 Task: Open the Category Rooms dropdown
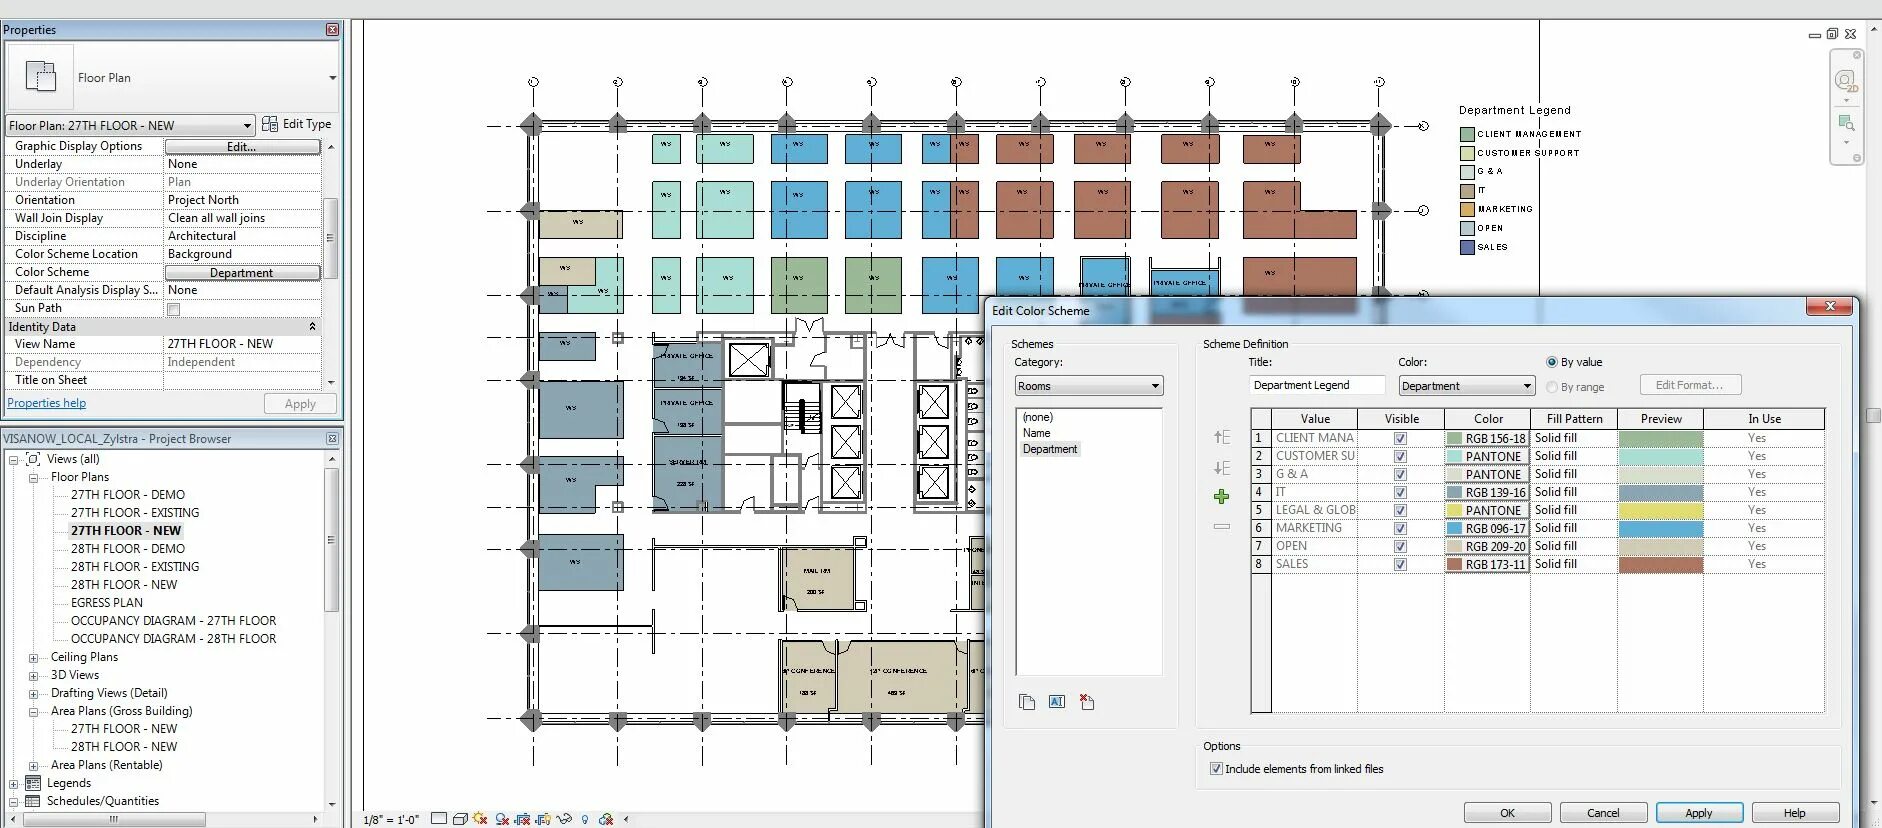tap(1089, 386)
